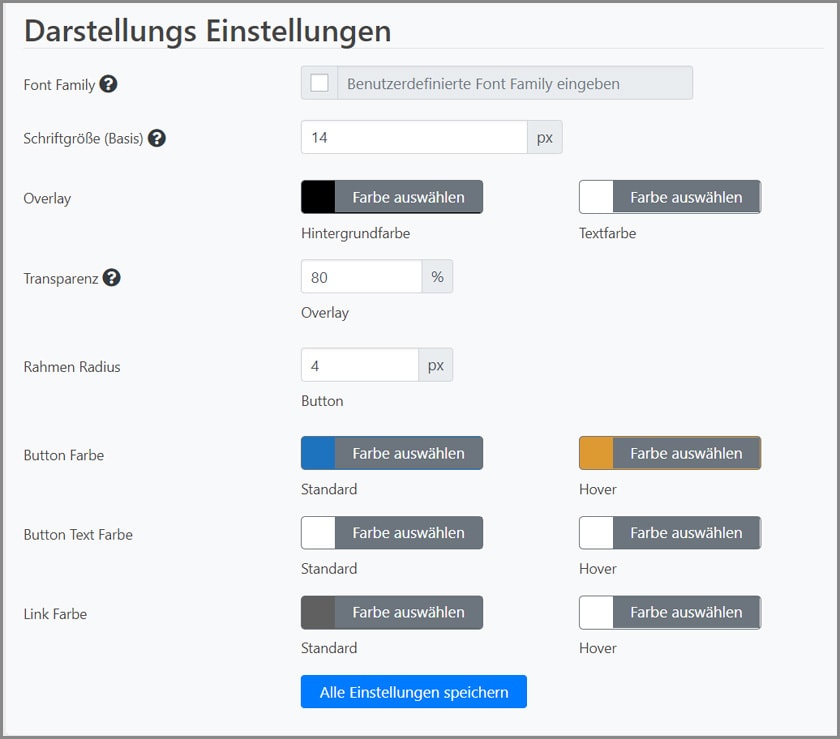Viewport: 840px width, 739px height.
Task: Click the Schriftgröße input showing 14
Action: tap(414, 137)
